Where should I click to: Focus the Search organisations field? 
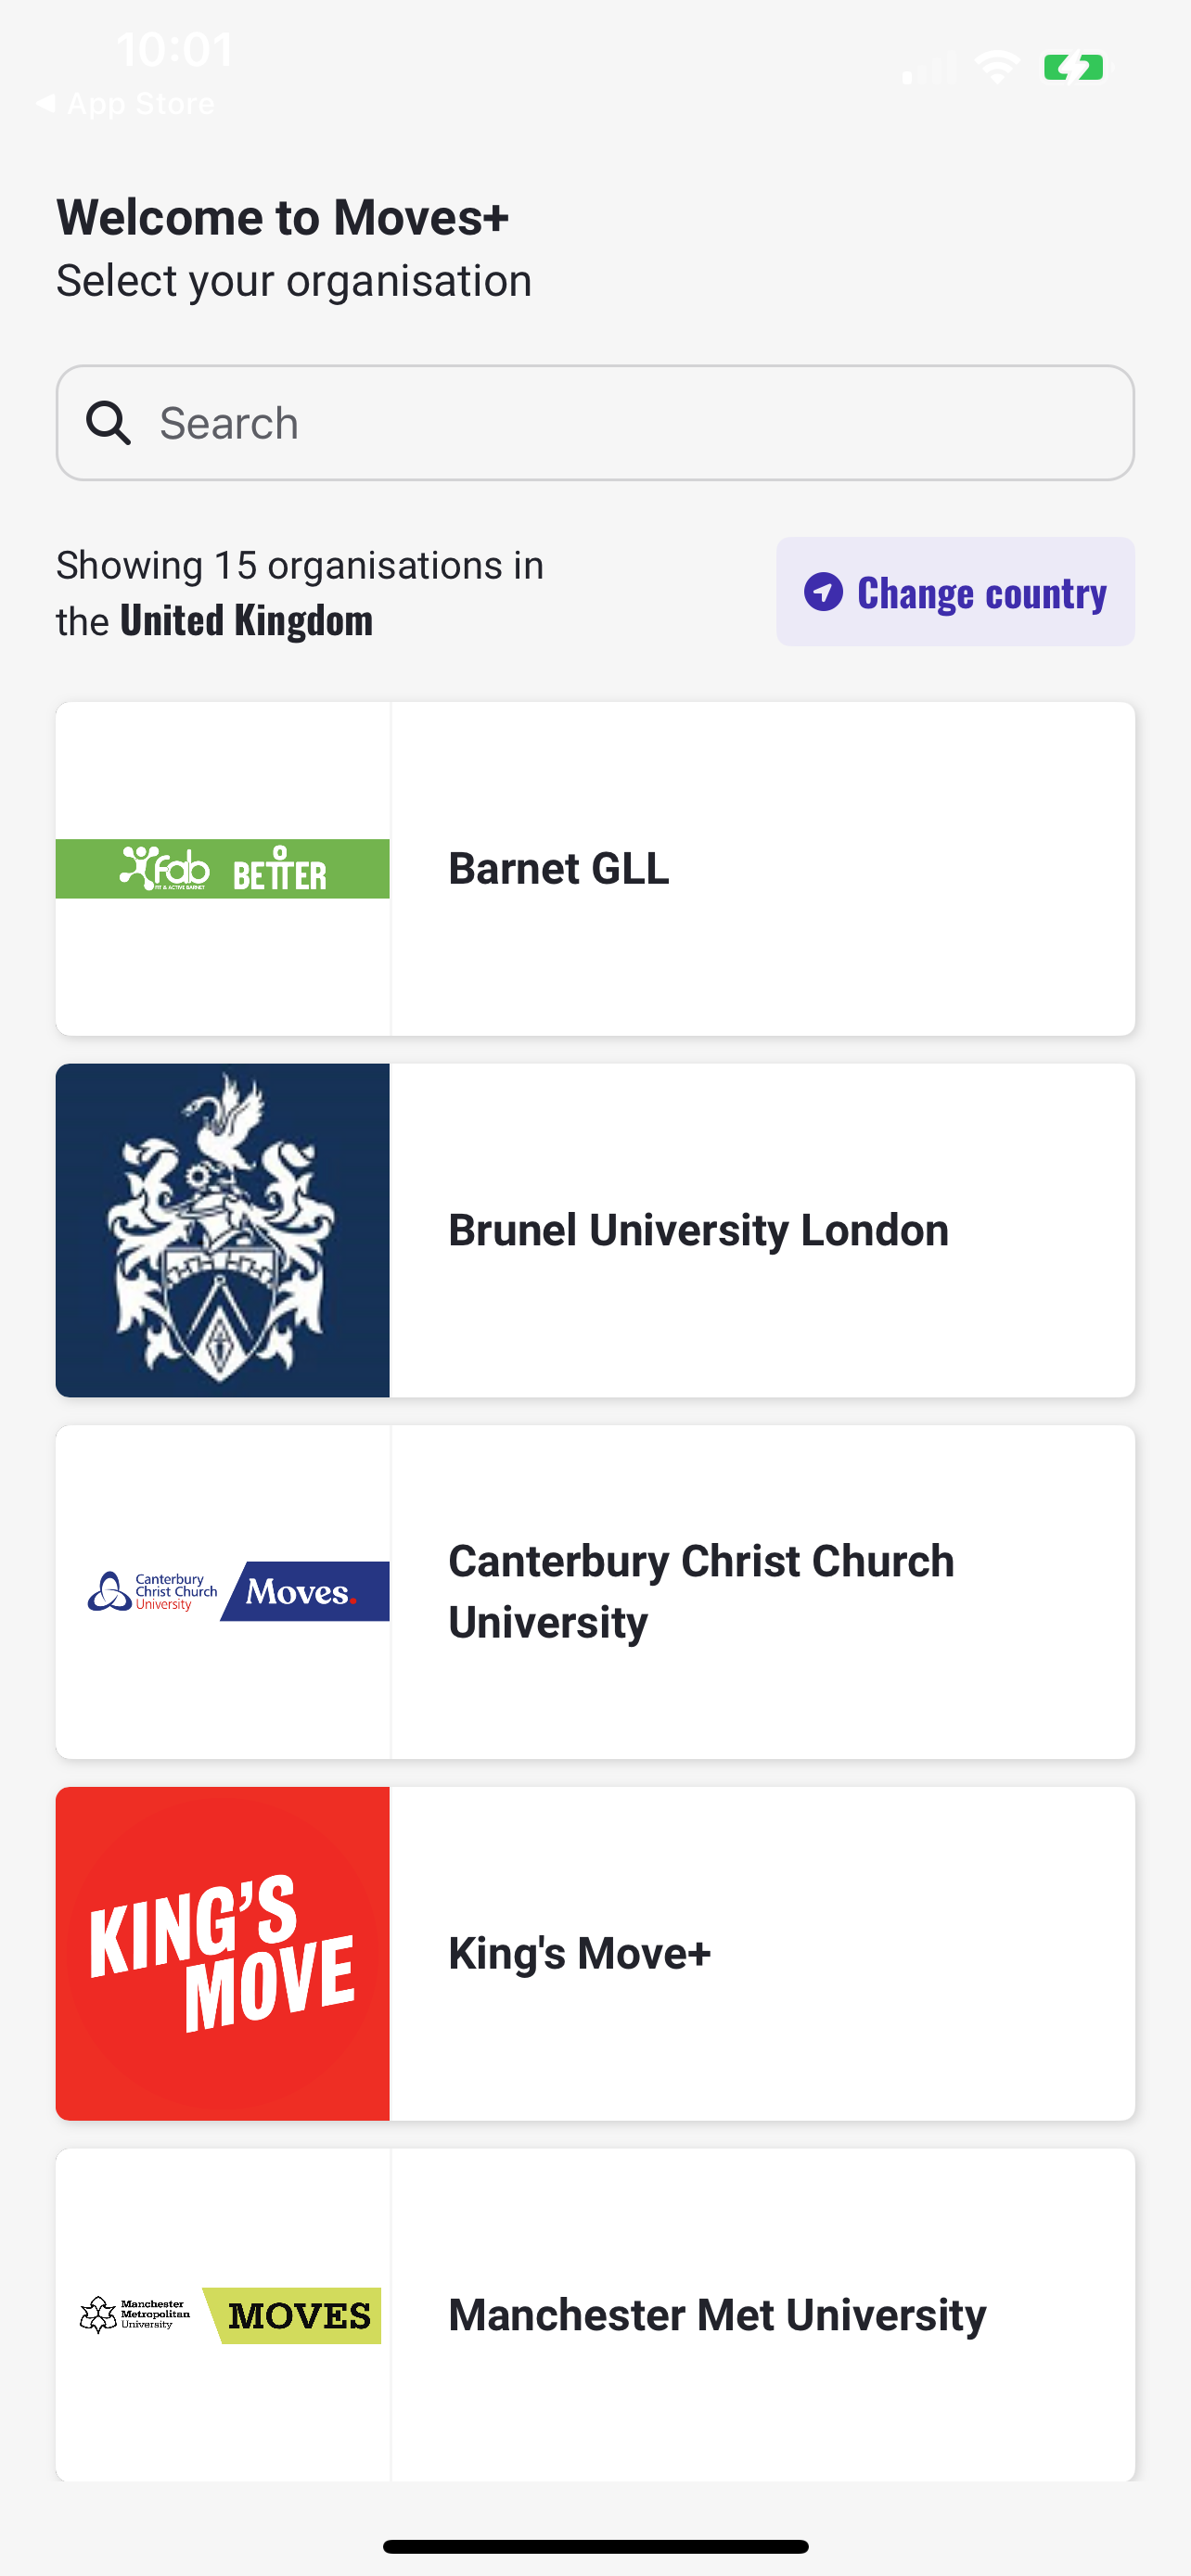click(x=595, y=423)
